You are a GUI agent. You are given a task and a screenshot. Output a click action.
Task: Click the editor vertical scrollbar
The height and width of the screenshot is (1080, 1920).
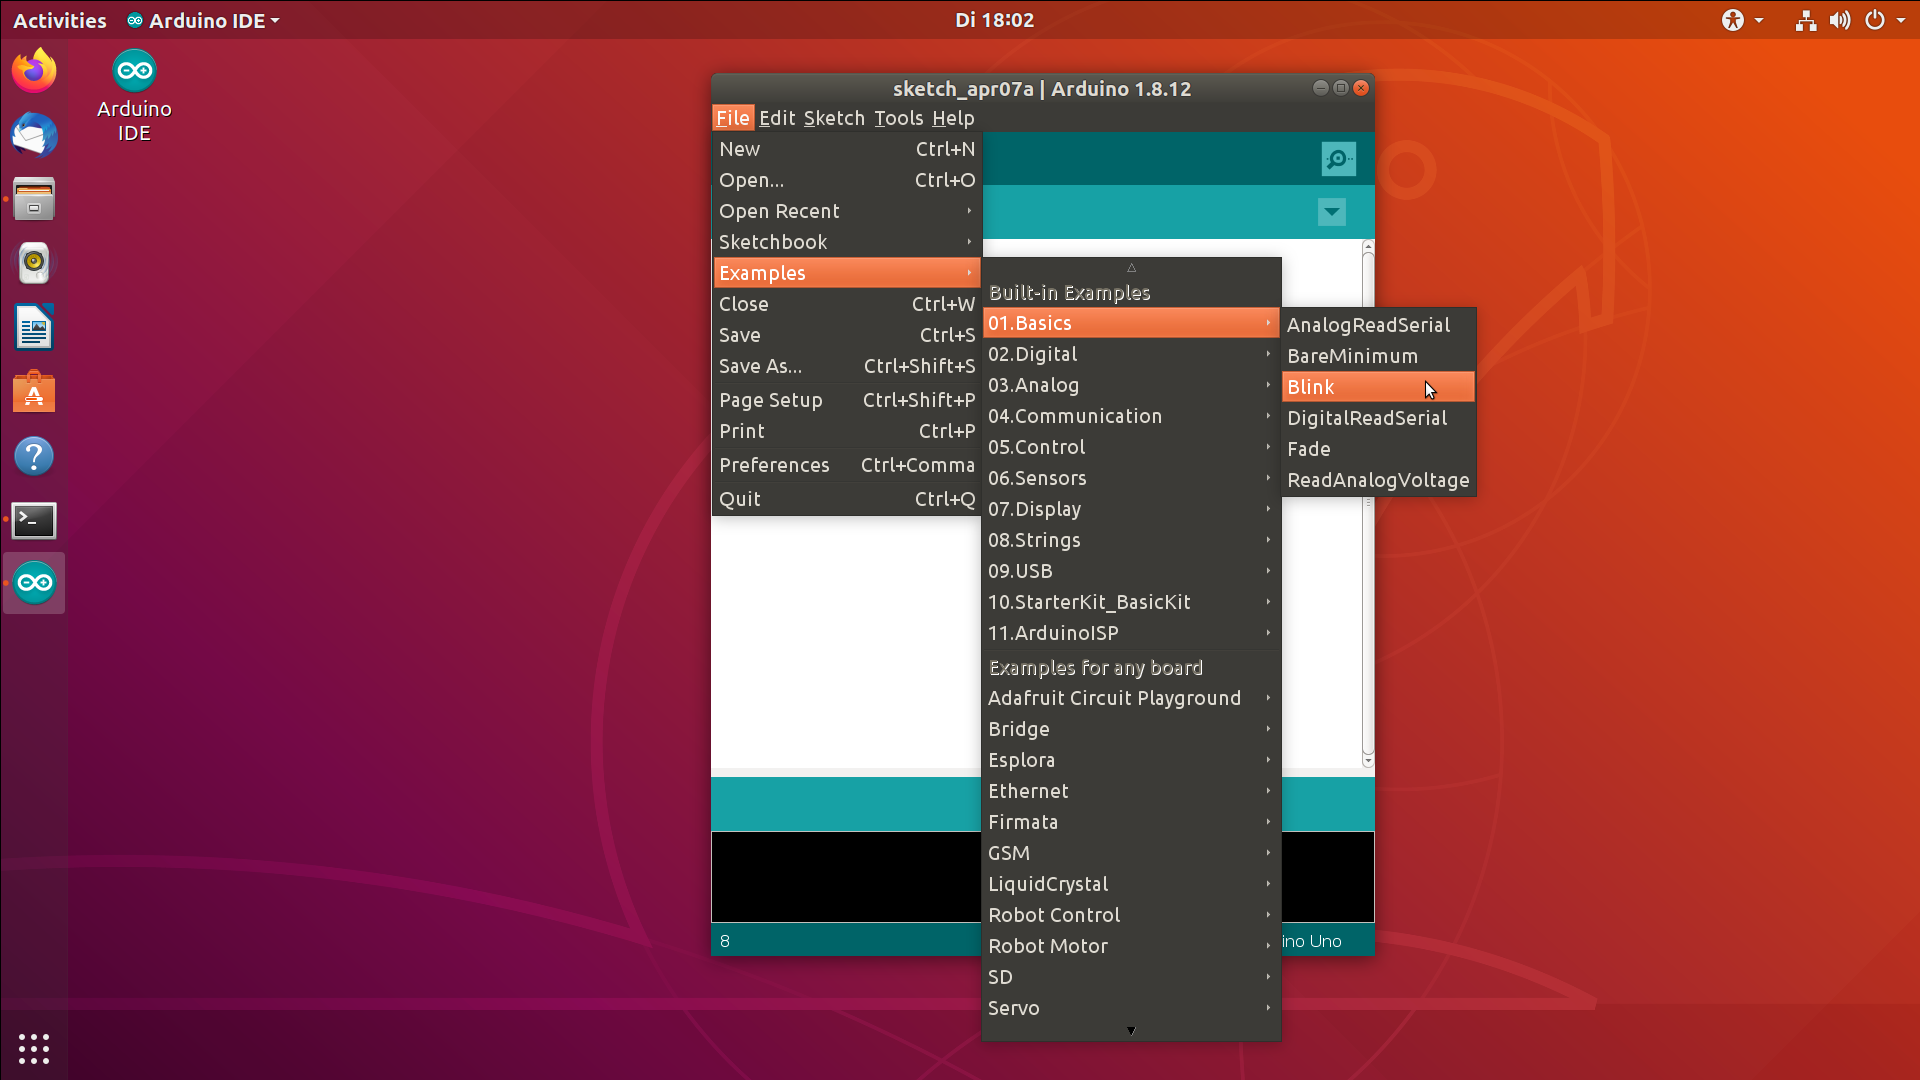(1368, 503)
